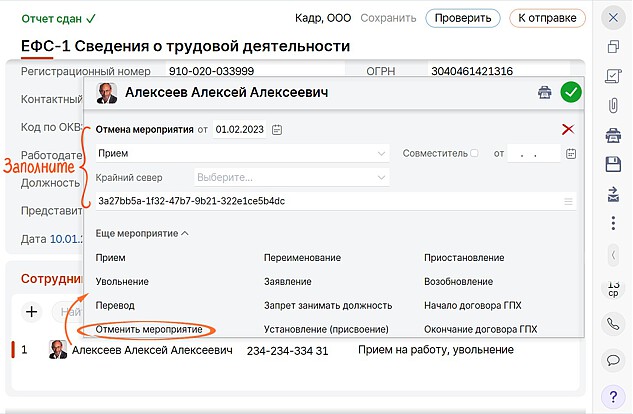Click the save floppy disk icon
The image size is (633, 414).
coord(613,163)
